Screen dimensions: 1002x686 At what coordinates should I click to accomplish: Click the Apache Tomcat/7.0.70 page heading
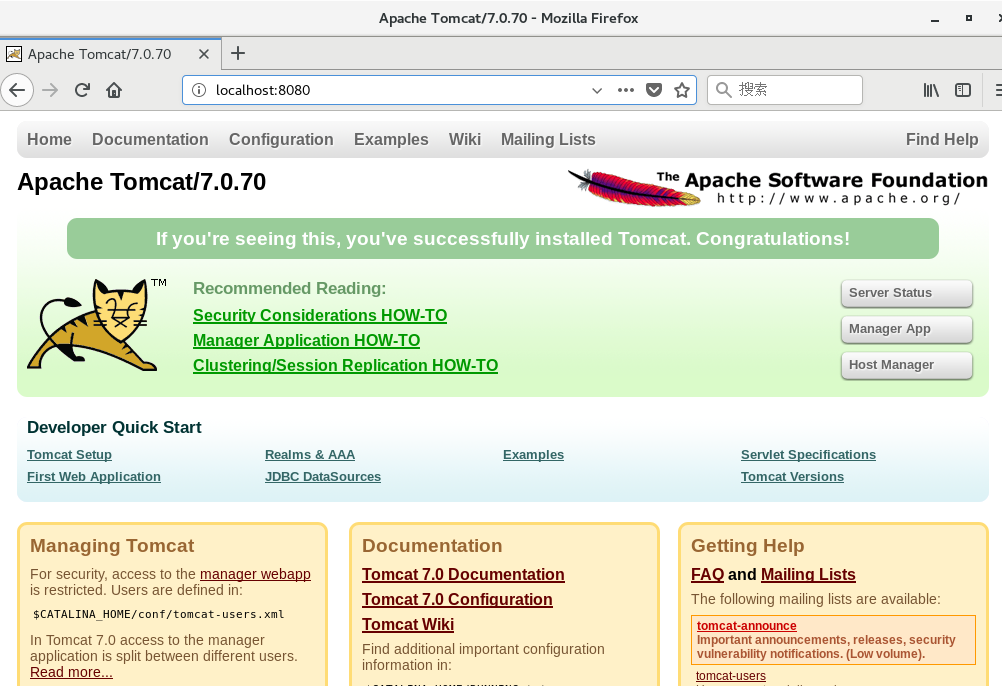pyautogui.click(x=141, y=181)
